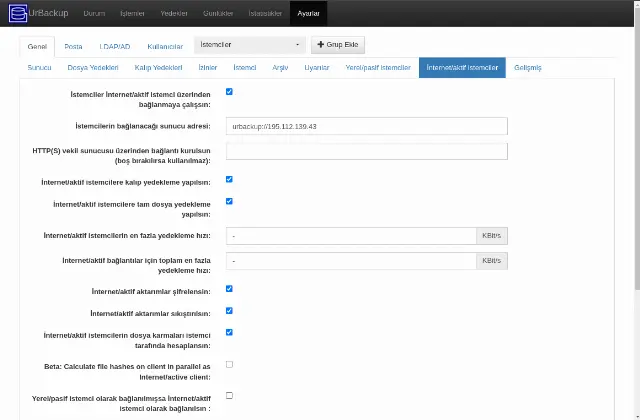Image resolution: width=640 pixels, height=420 pixels.
Task: Open the Durum page
Action: tap(94, 13)
